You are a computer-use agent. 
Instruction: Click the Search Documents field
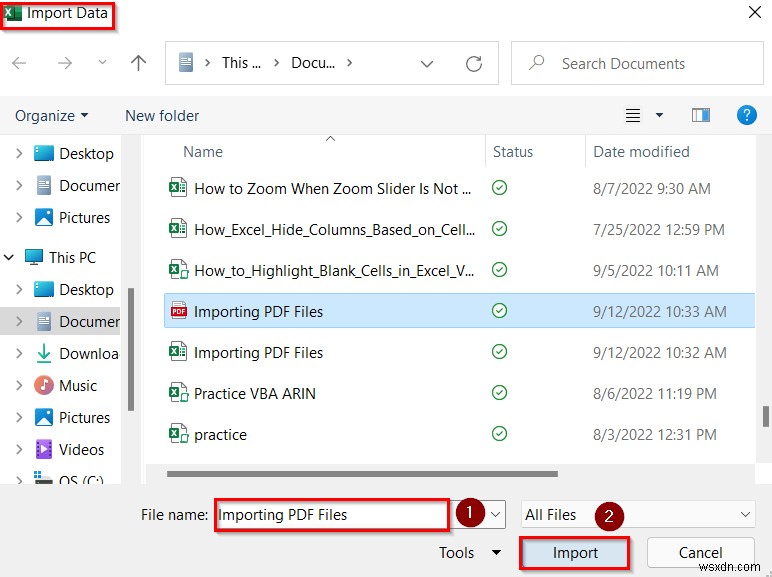tap(637, 64)
